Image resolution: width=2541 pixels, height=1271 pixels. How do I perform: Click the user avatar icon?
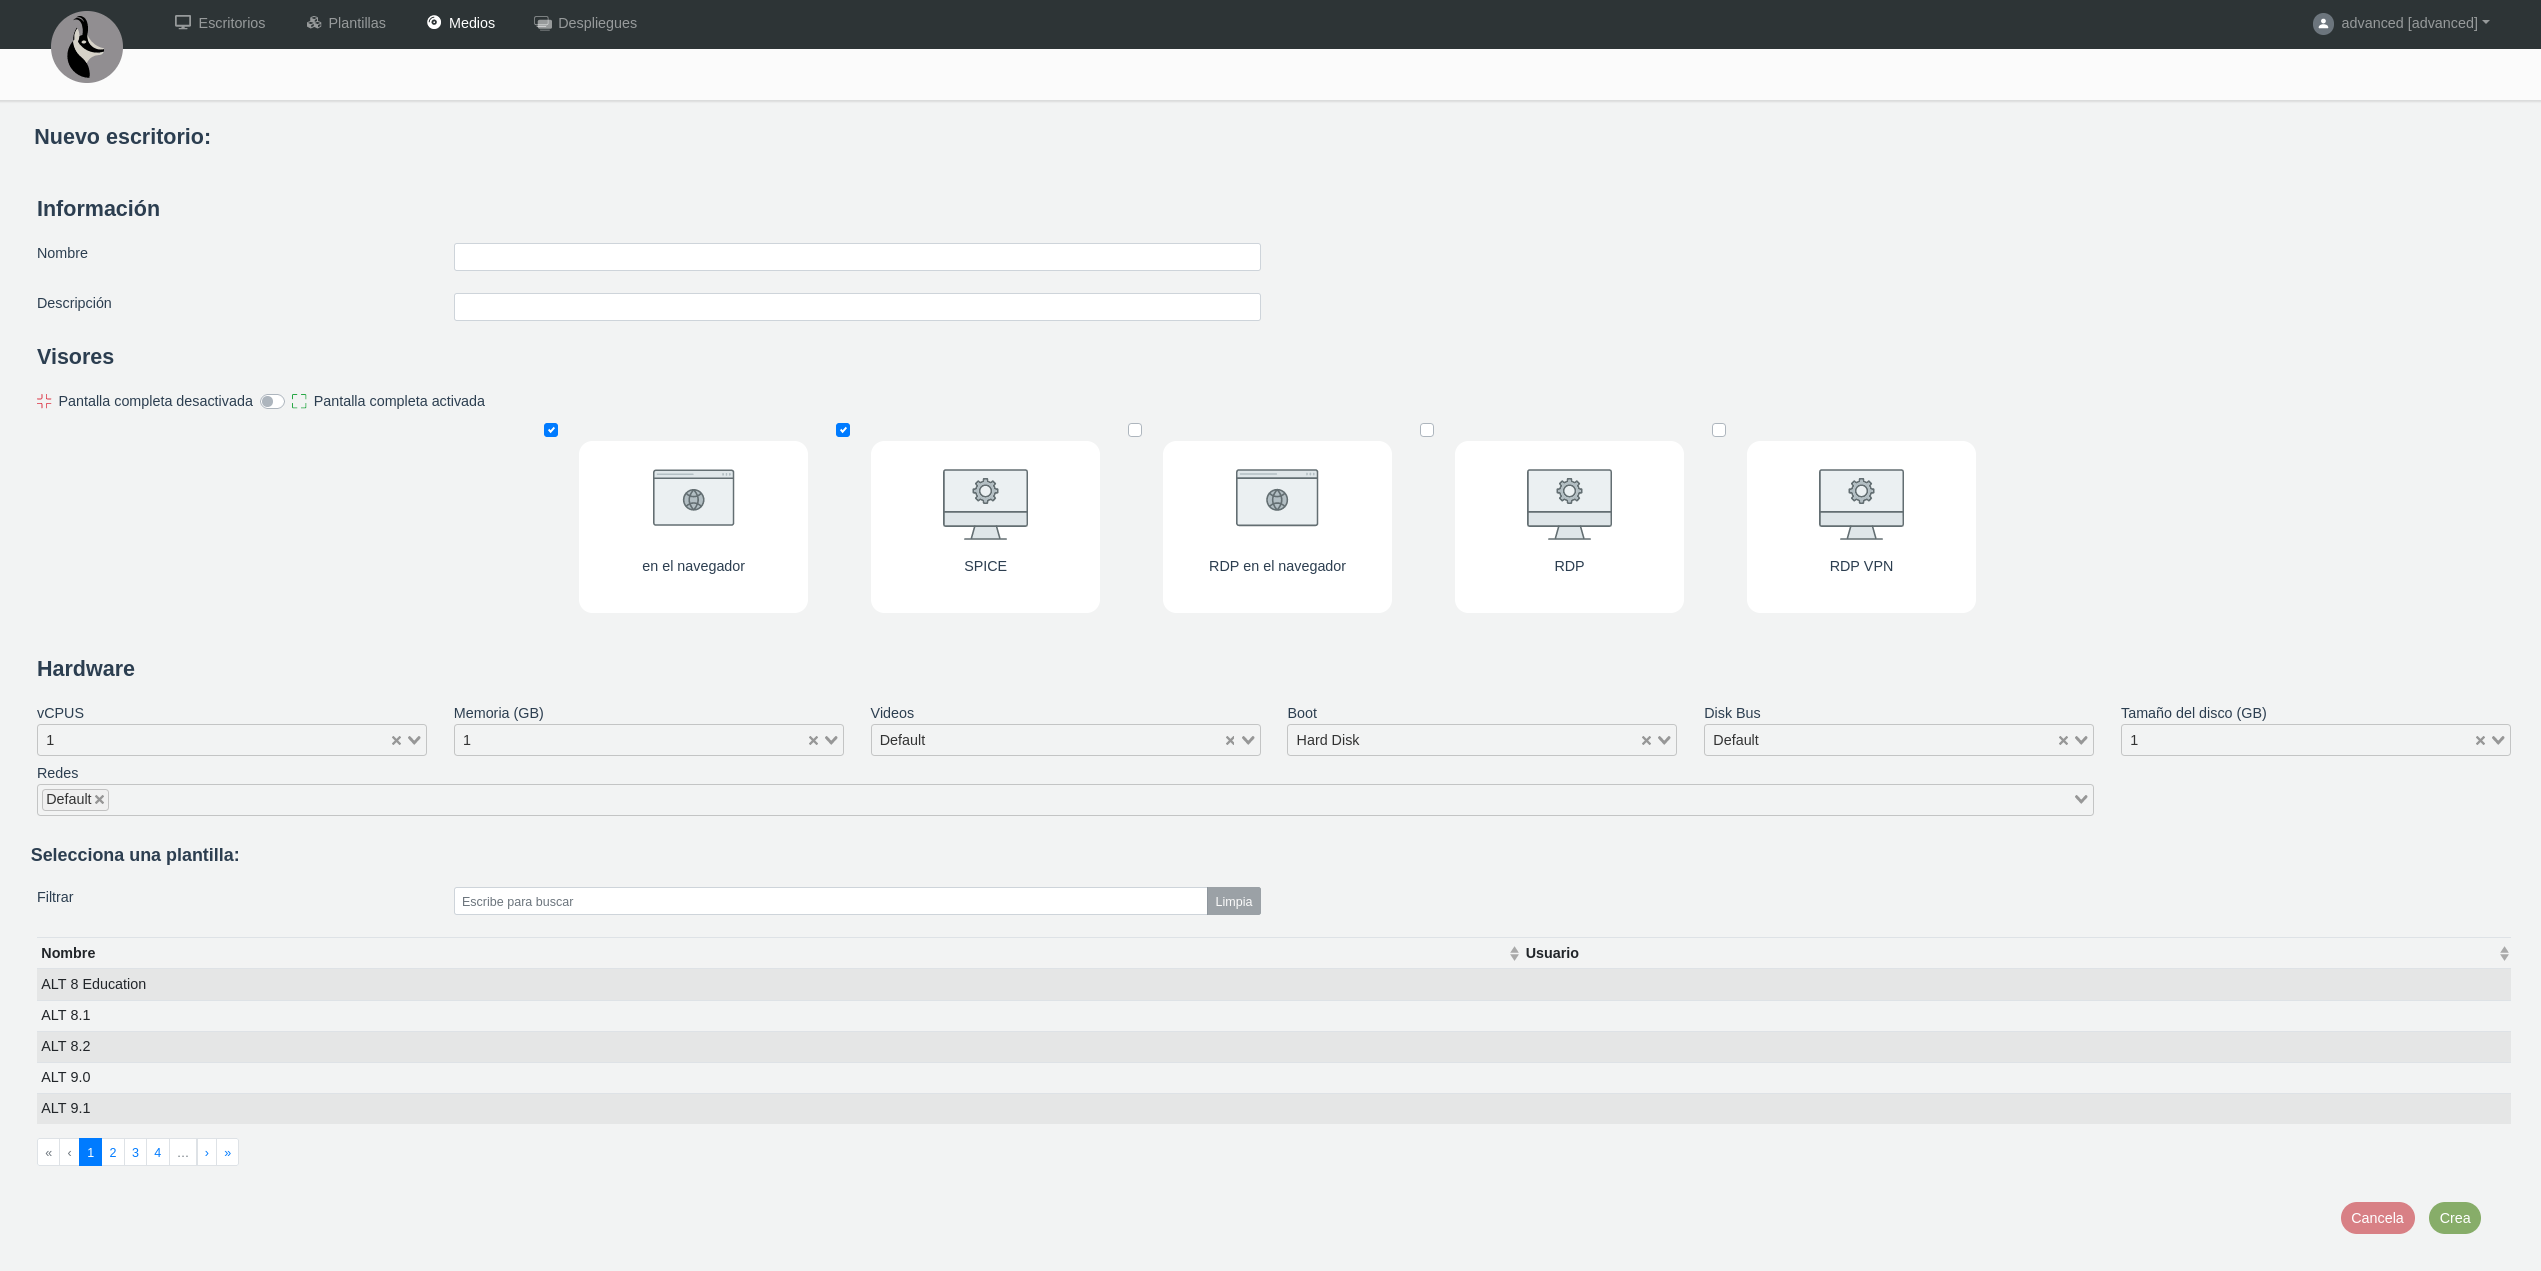click(2323, 23)
